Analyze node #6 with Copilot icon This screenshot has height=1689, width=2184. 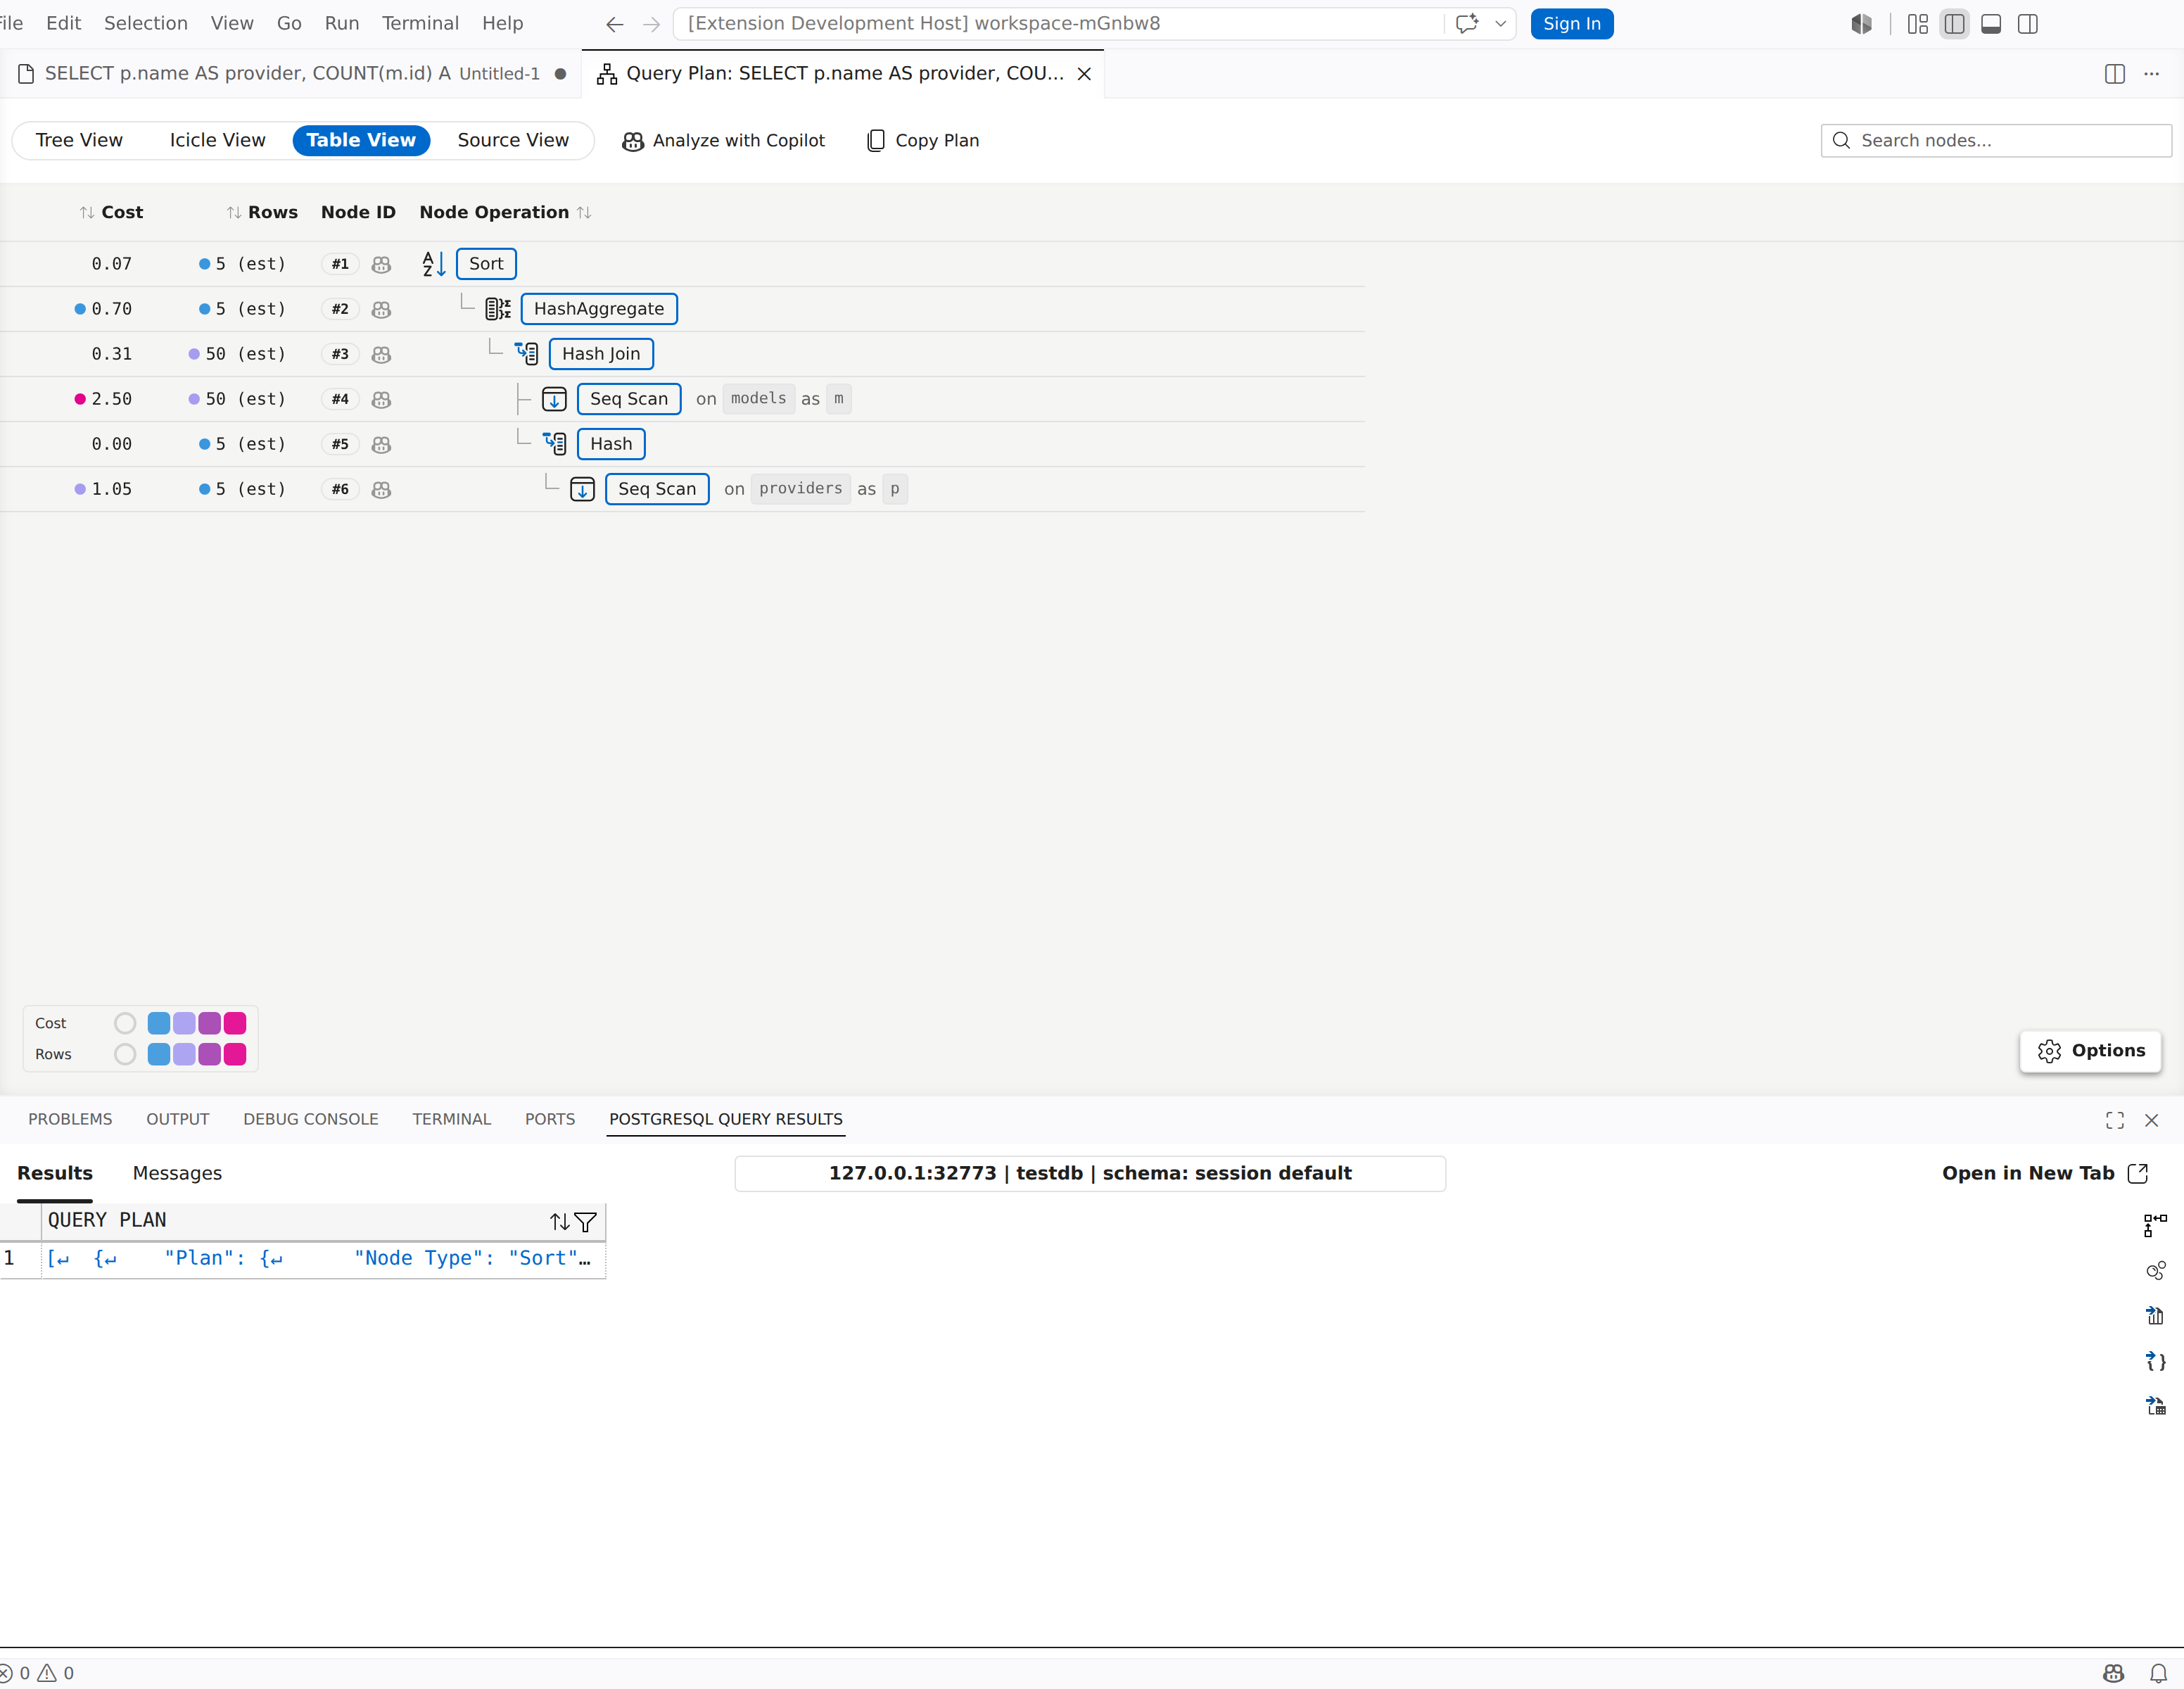pyautogui.click(x=381, y=489)
